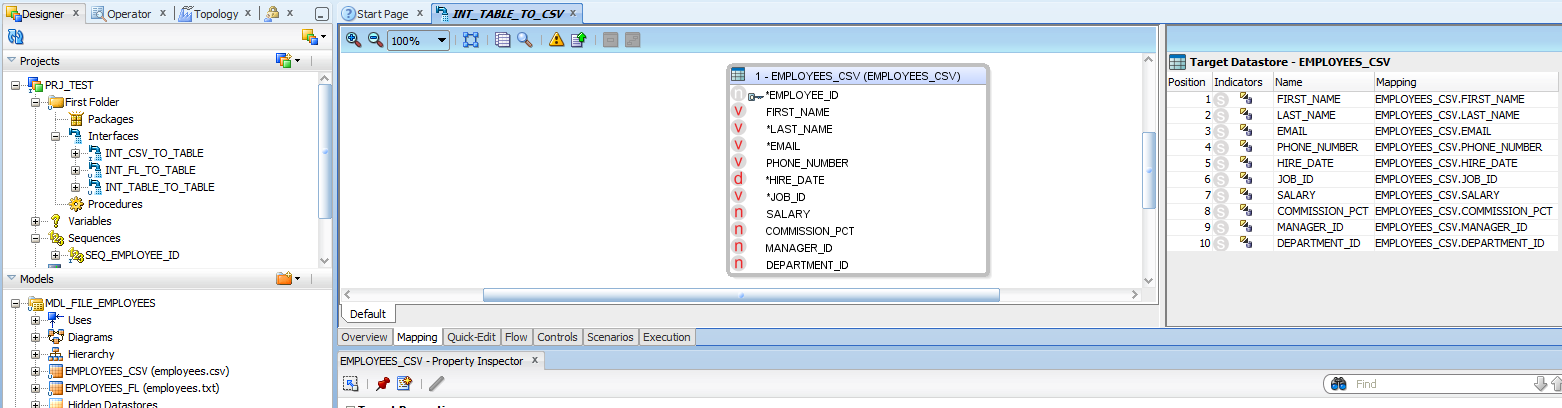Expand the Variables node
Screen dimensions: 1562x408
pos(36,221)
